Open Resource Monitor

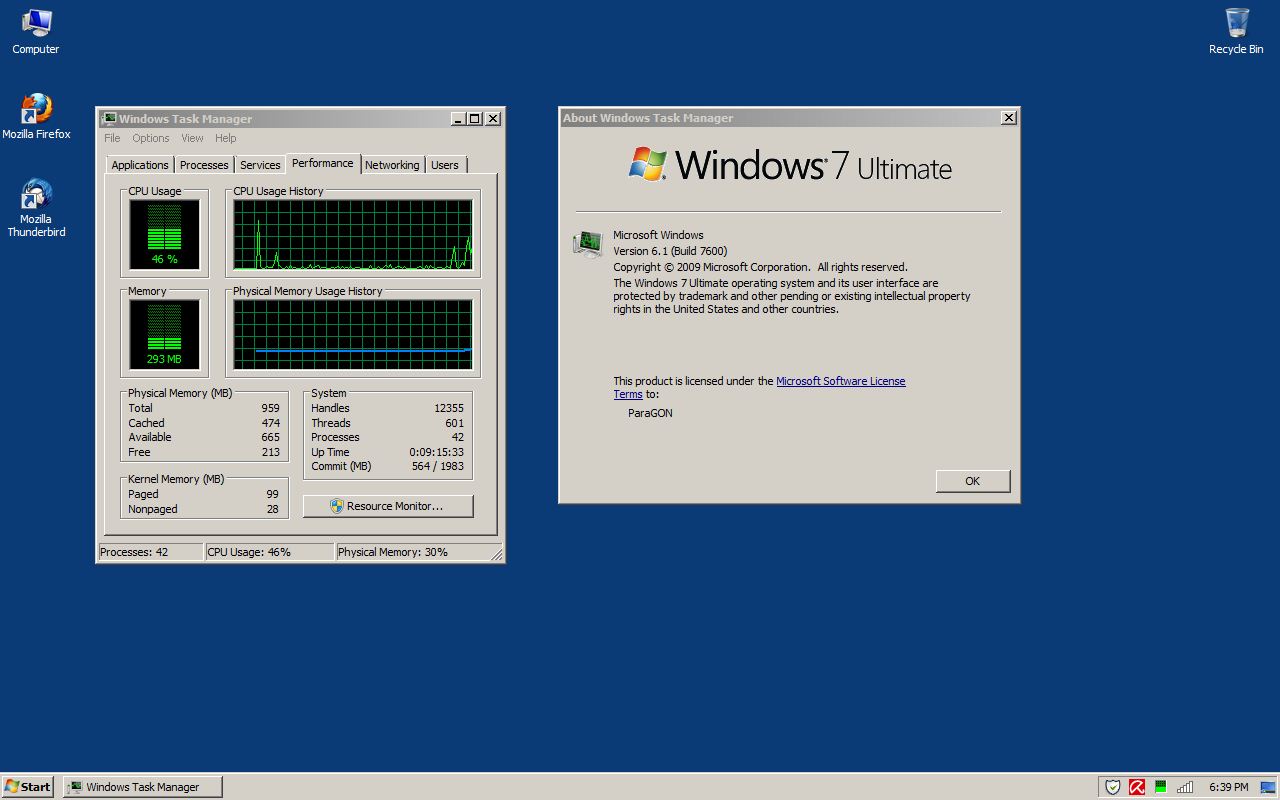[388, 506]
